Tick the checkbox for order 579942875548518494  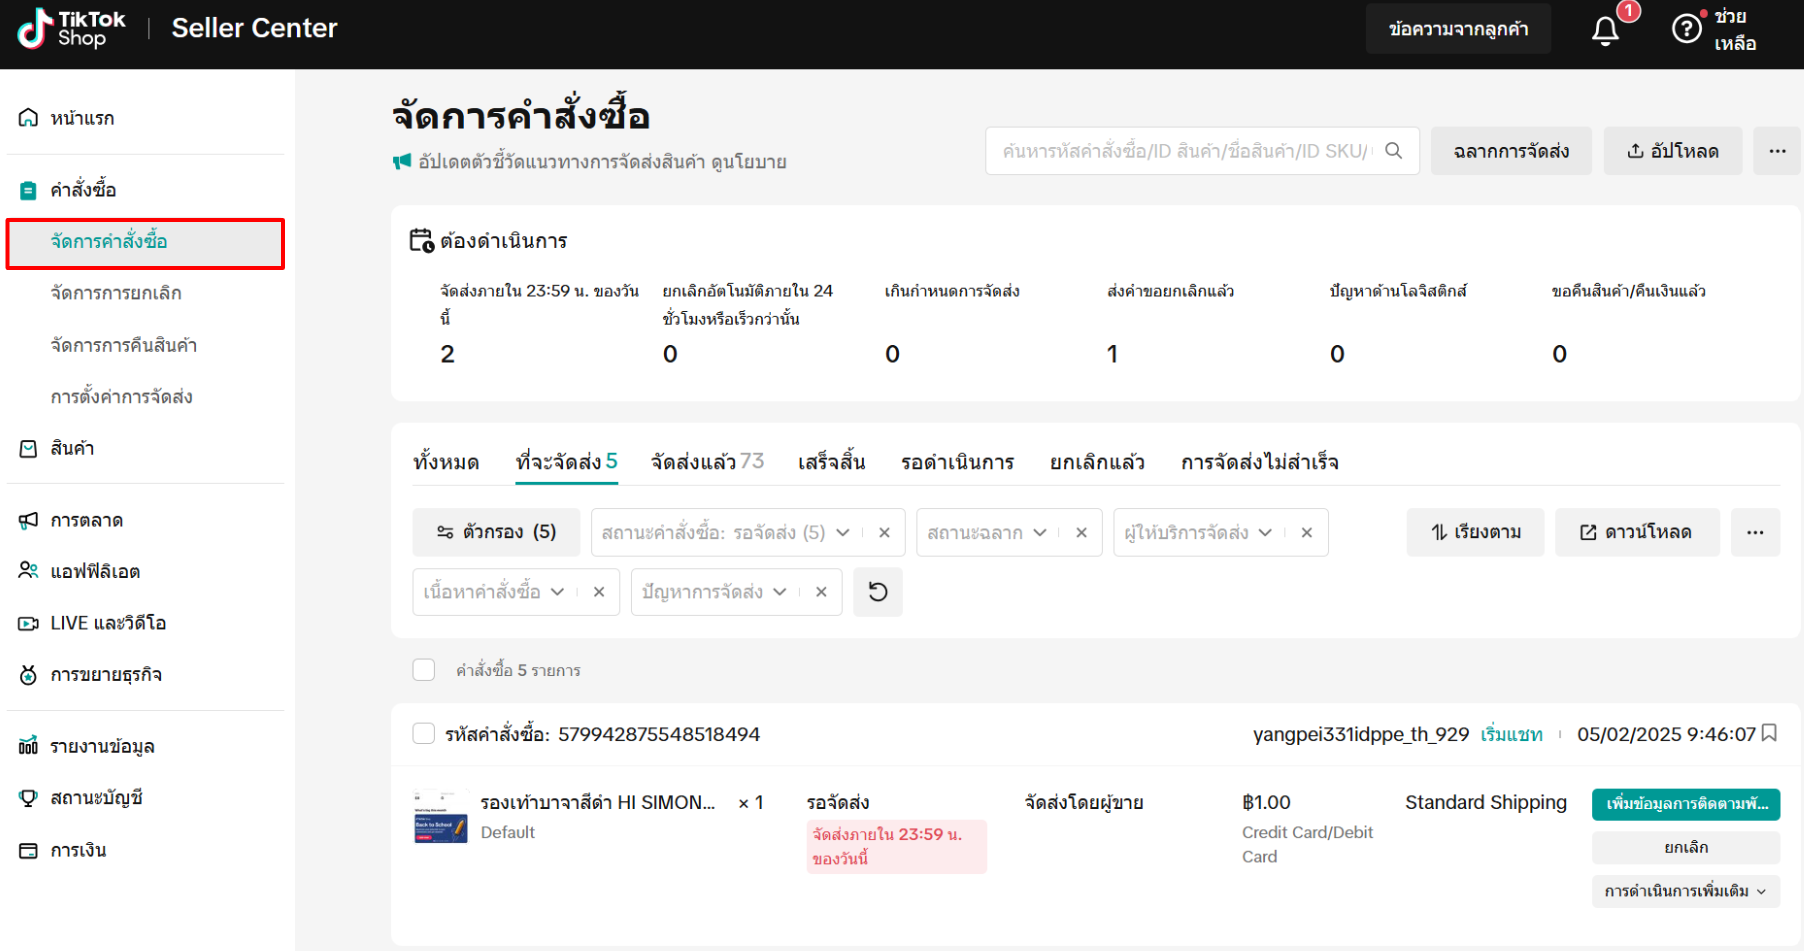[x=424, y=734]
